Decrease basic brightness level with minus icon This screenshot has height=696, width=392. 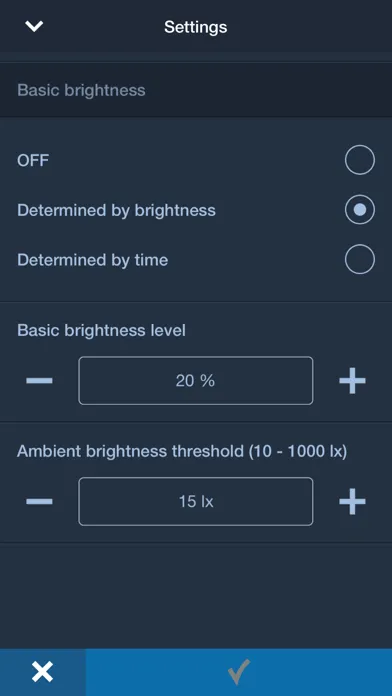coord(40,380)
